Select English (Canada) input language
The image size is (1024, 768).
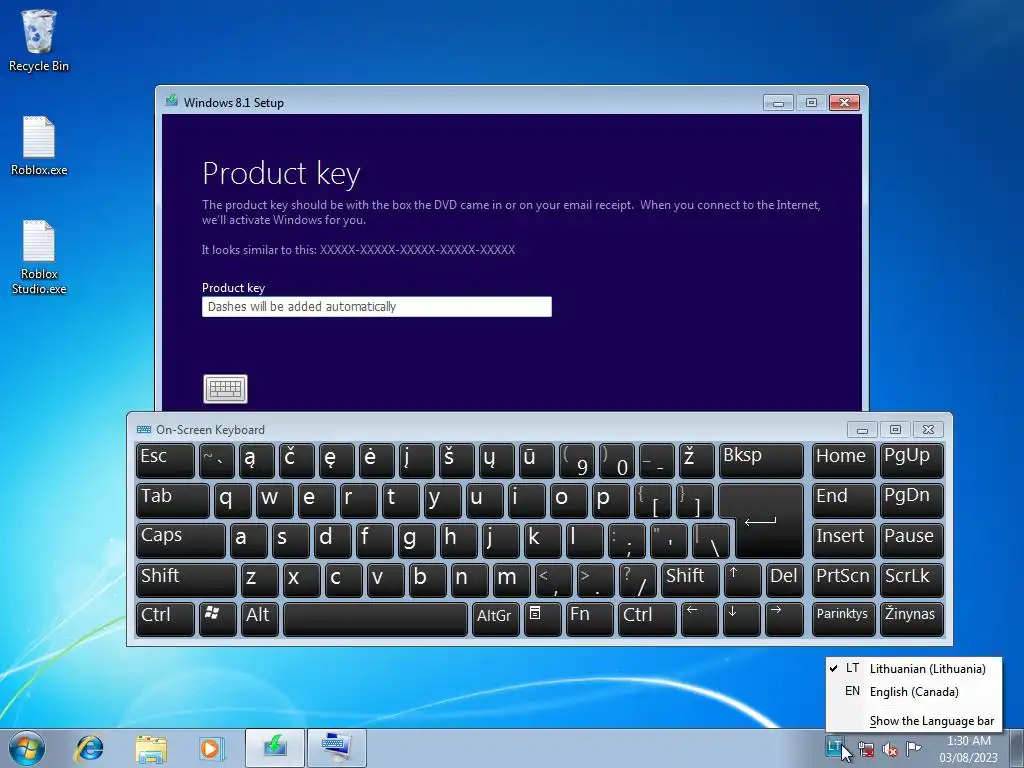(914, 692)
